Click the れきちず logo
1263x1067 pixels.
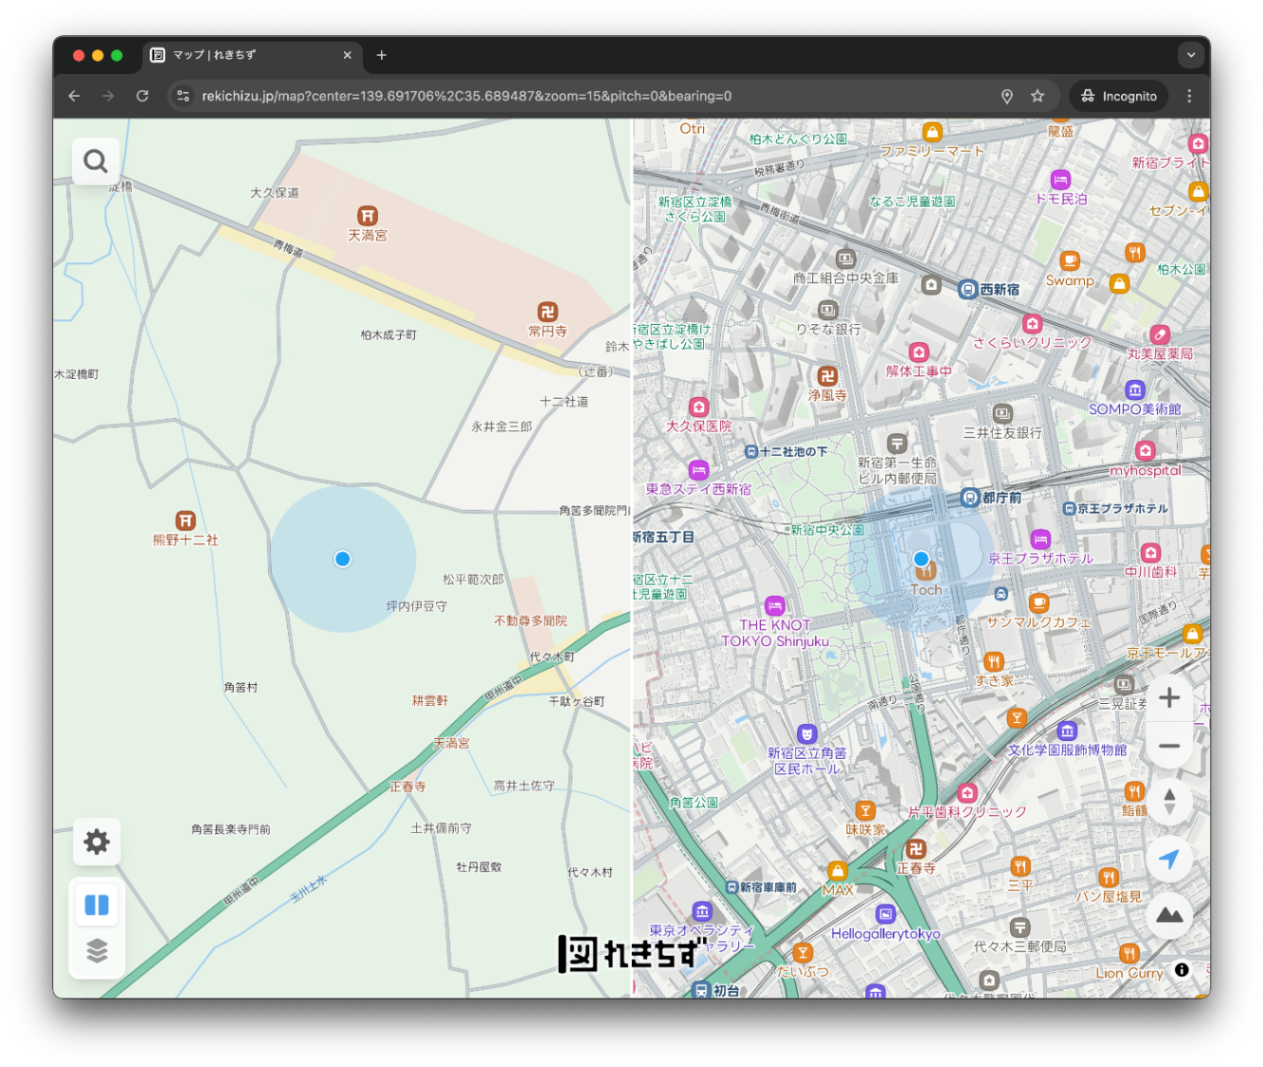632,954
